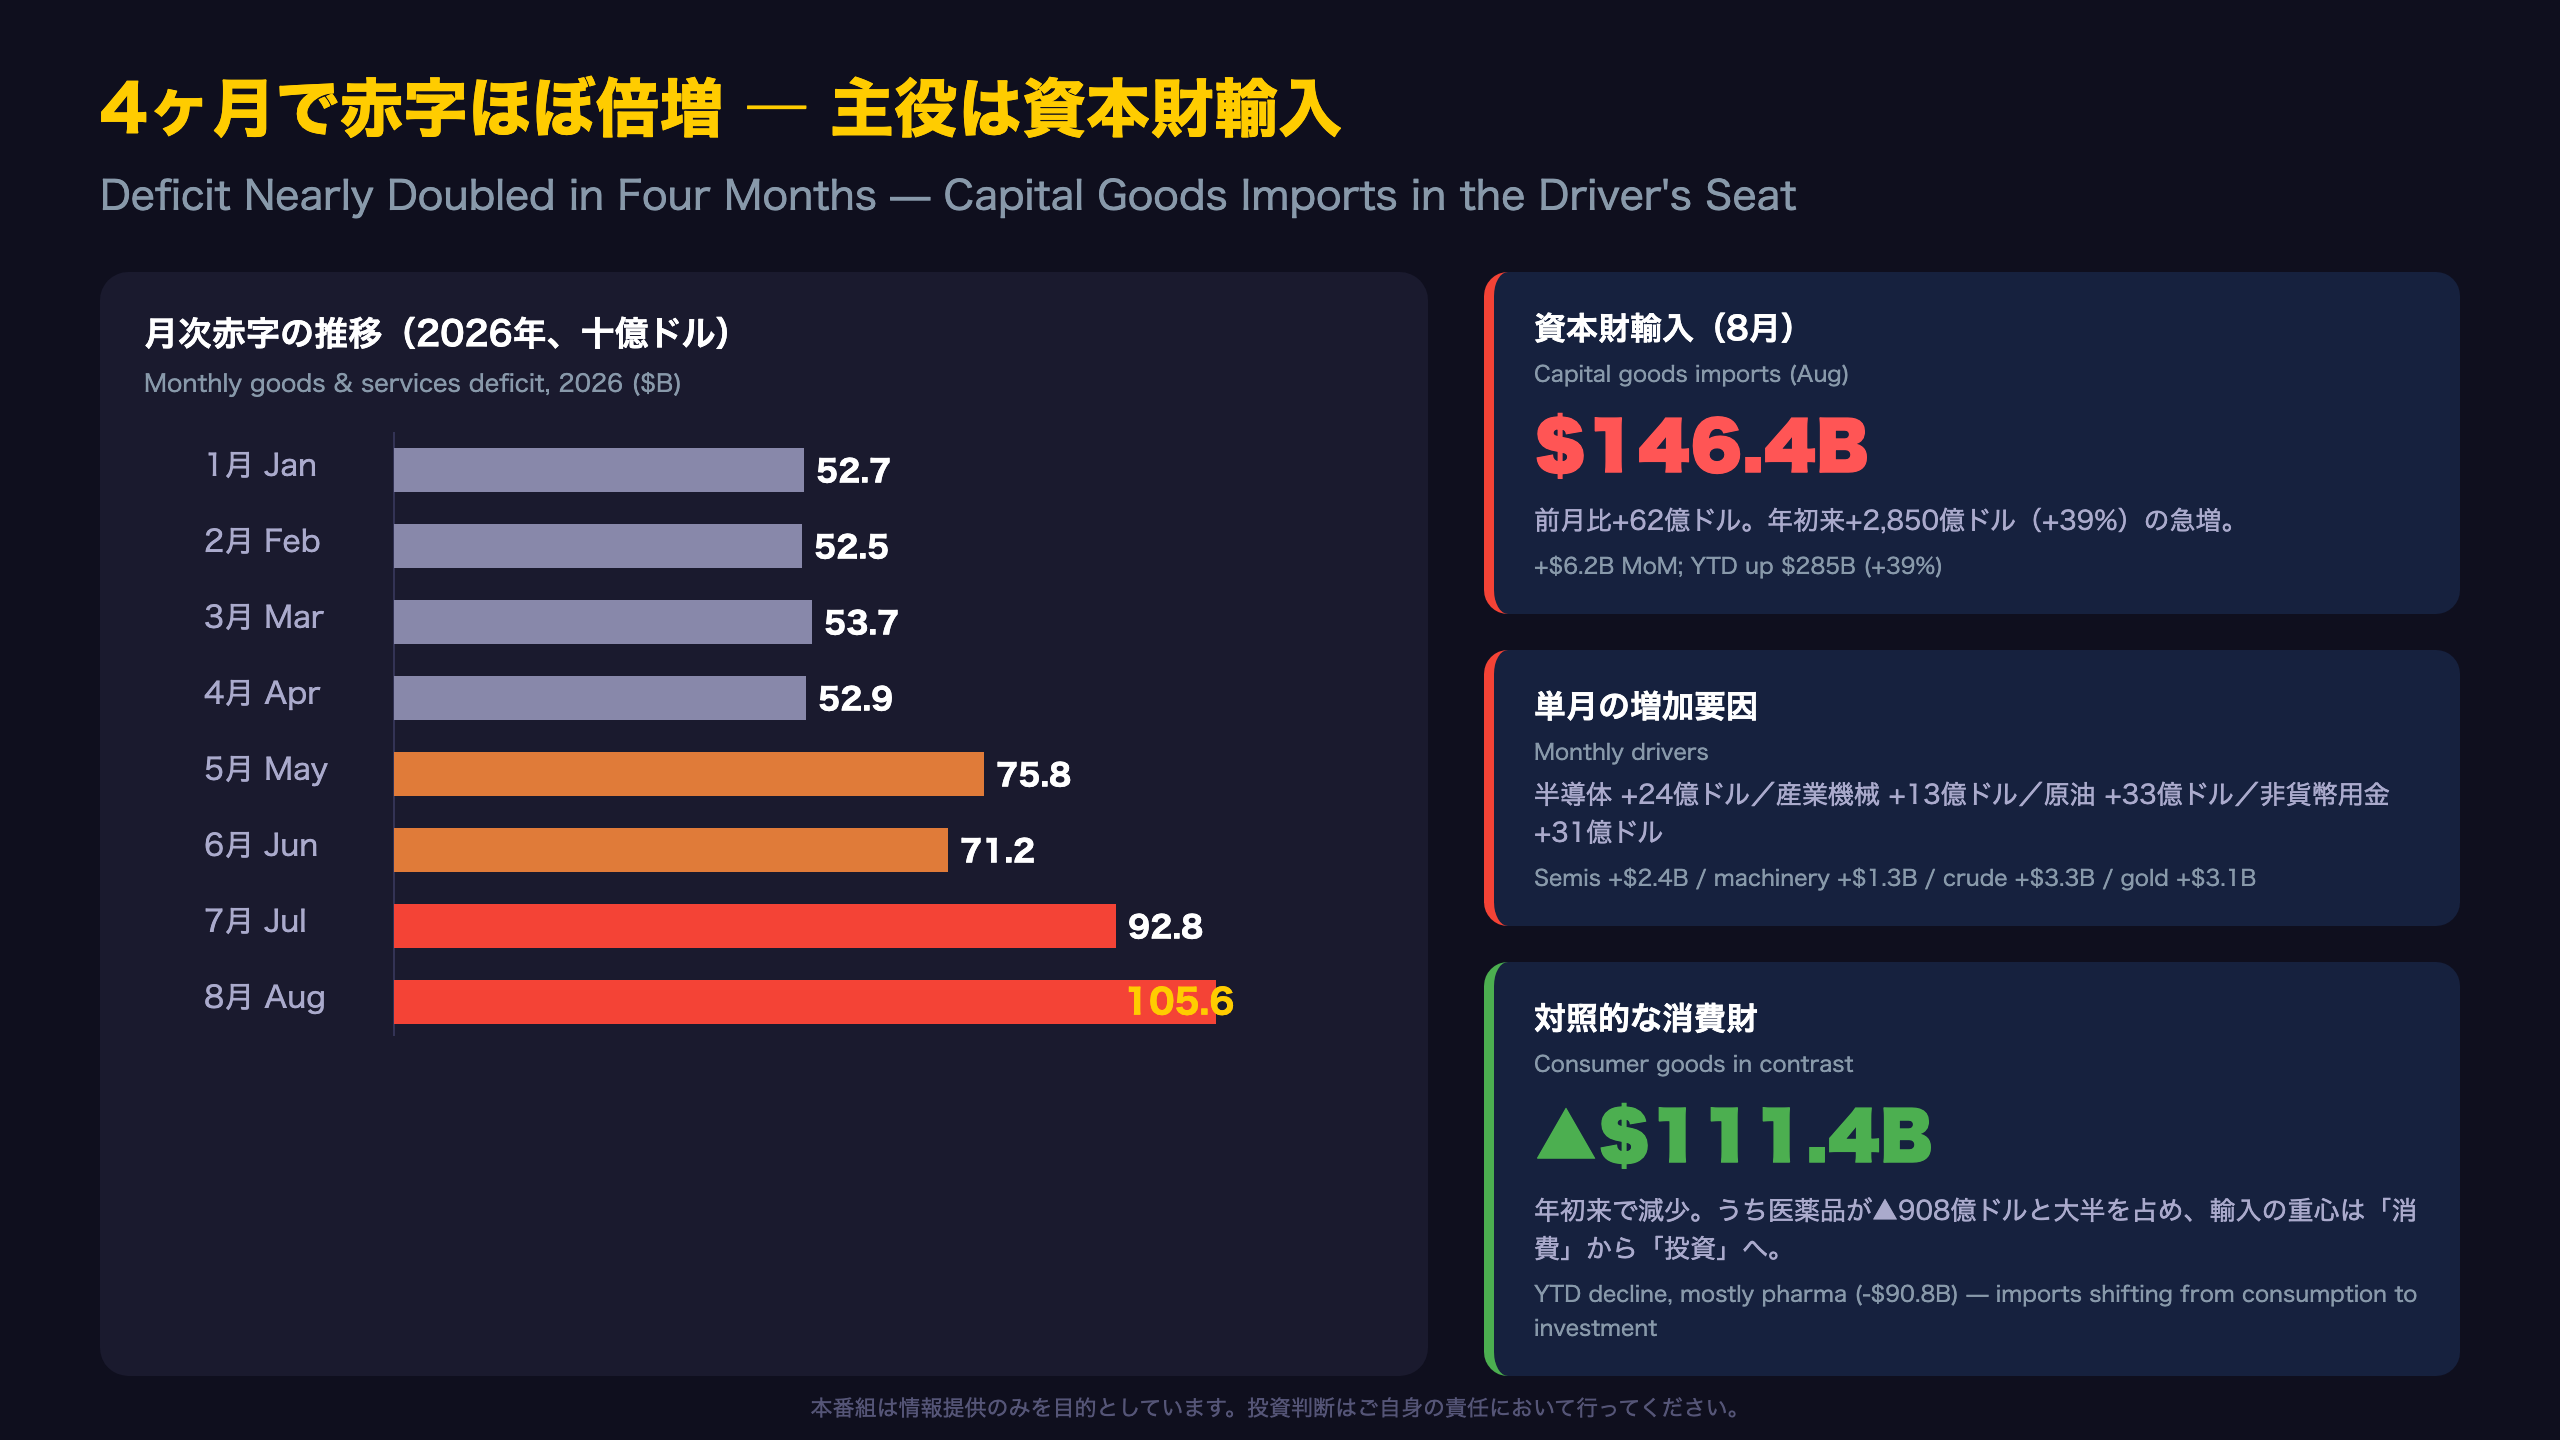Click card heading '対照的な消費財'
2560x1440 pixels.
point(1645,1018)
